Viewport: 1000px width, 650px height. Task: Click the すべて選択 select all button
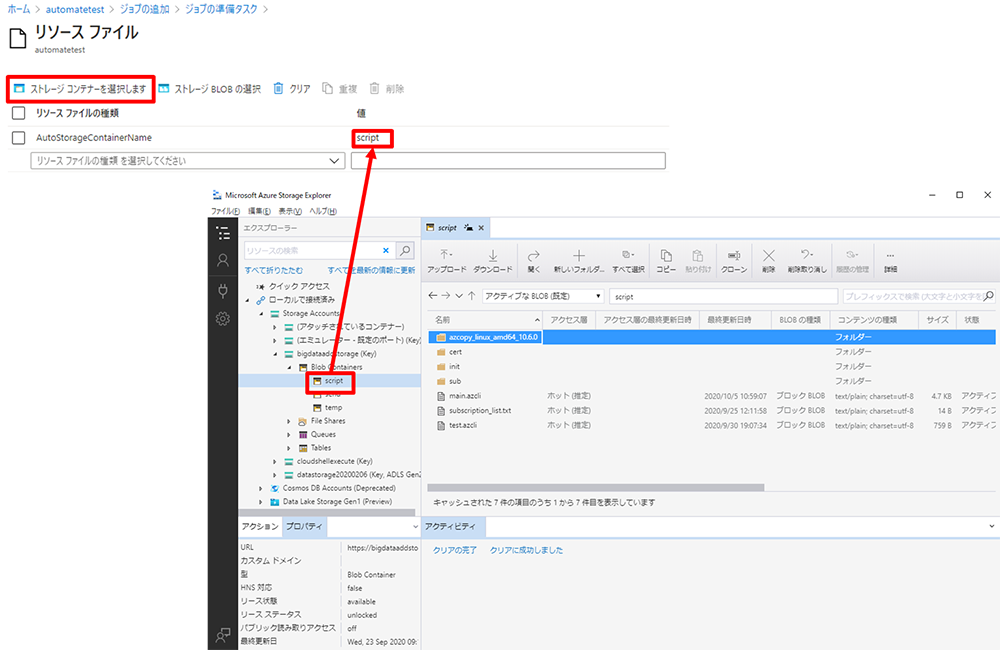(628, 261)
